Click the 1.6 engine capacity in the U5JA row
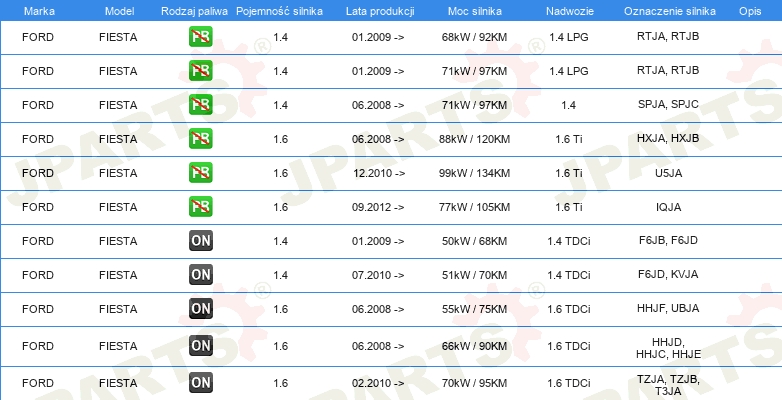 pos(281,173)
